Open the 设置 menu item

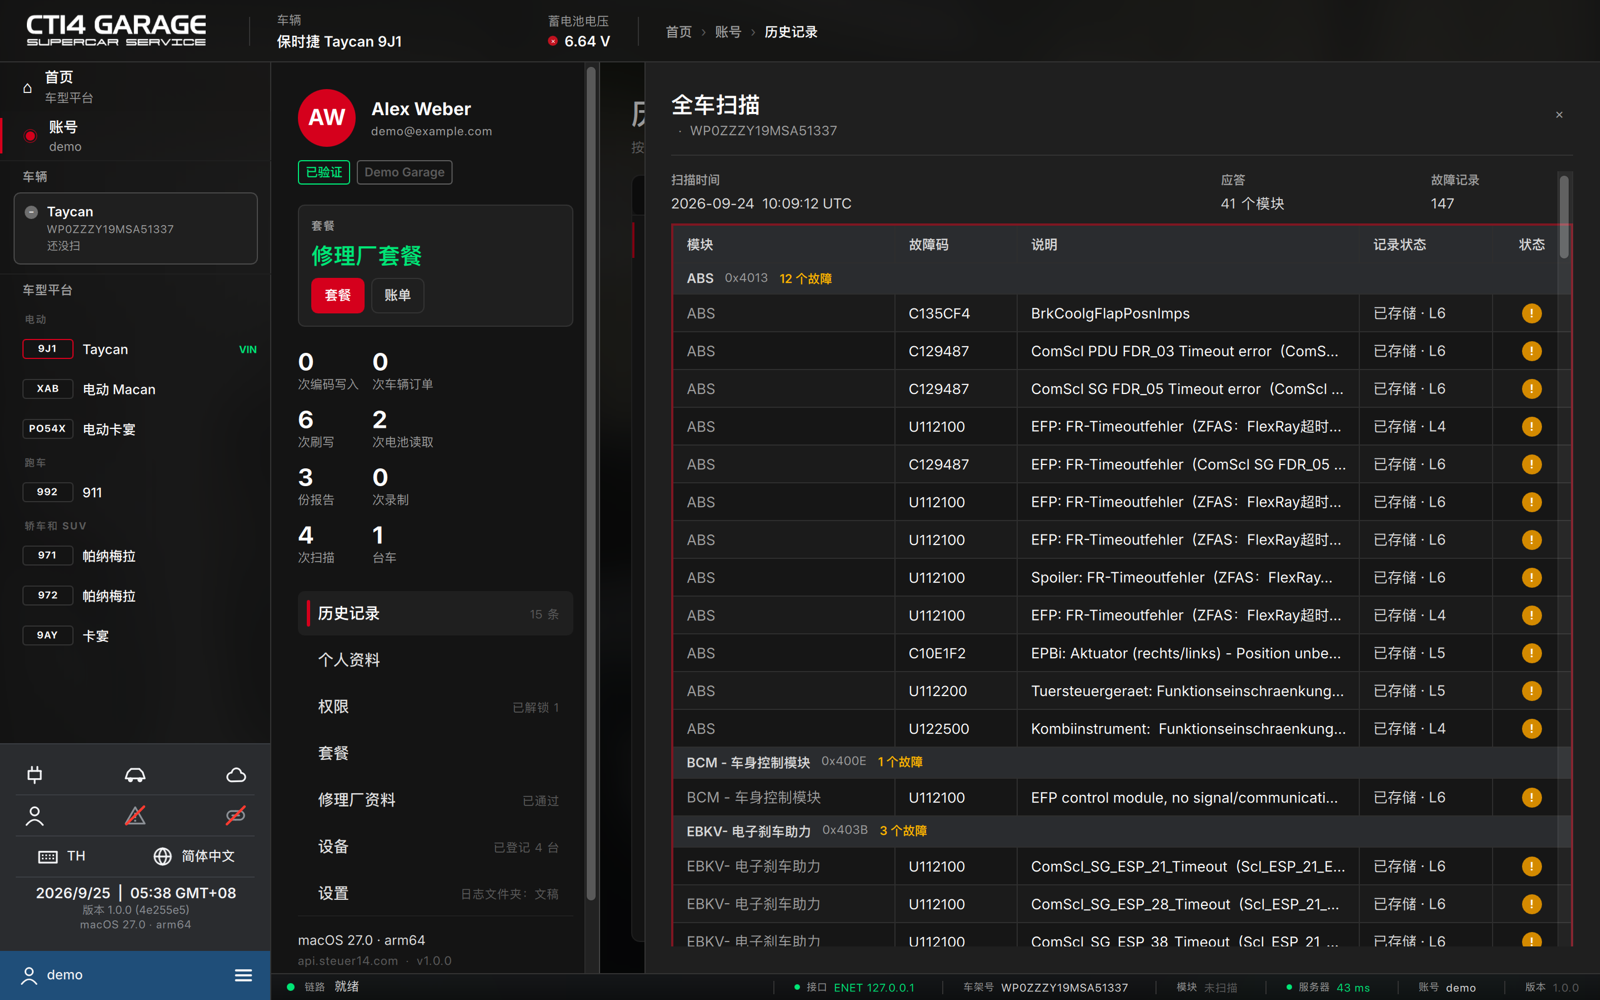pos(435,893)
